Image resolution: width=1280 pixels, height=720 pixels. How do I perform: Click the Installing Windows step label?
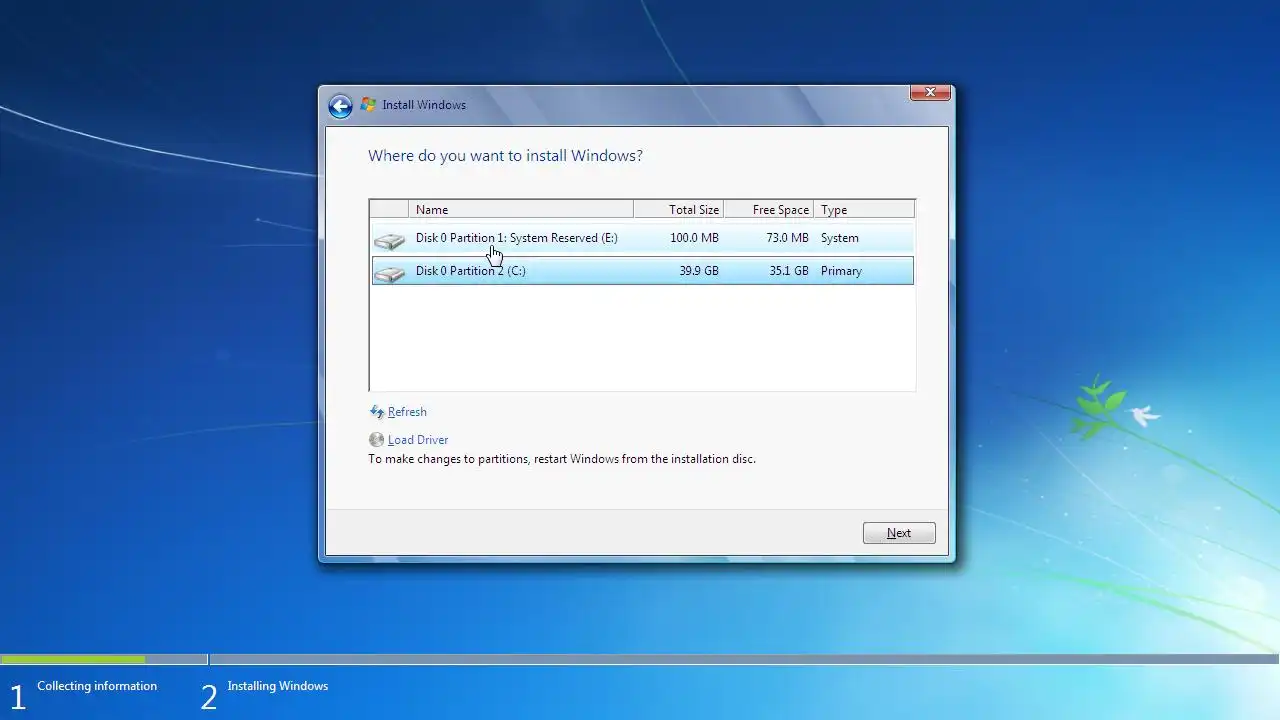point(278,686)
